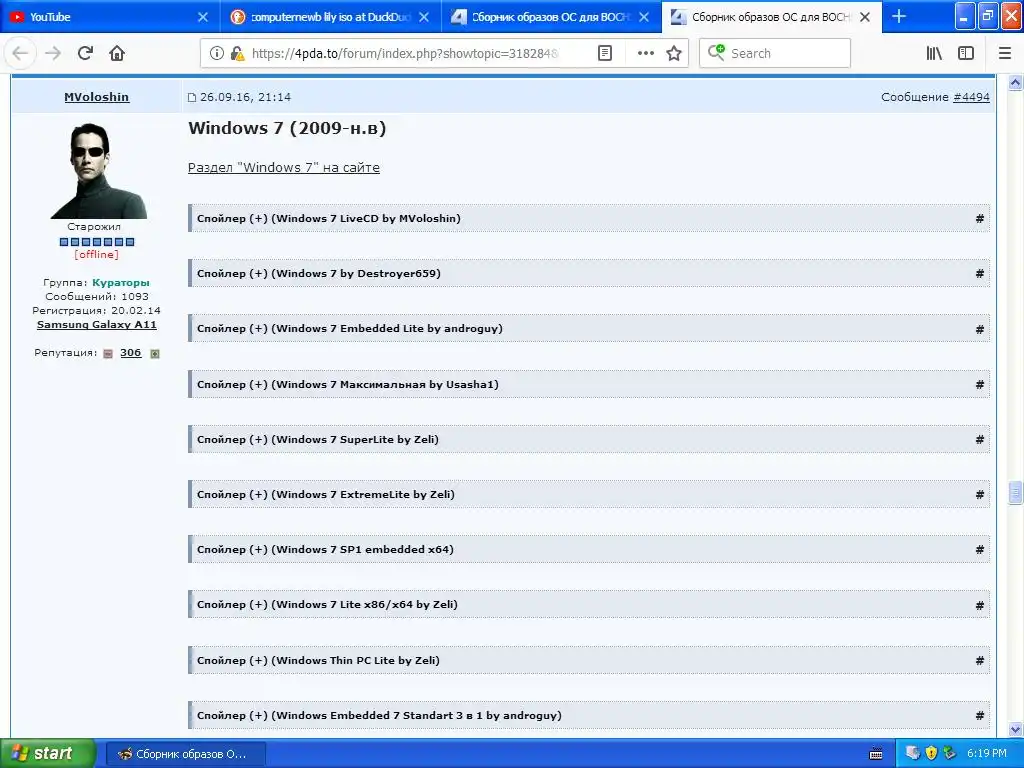Open message link #4494
The height and width of the screenshot is (768, 1024).
[x=971, y=97]
